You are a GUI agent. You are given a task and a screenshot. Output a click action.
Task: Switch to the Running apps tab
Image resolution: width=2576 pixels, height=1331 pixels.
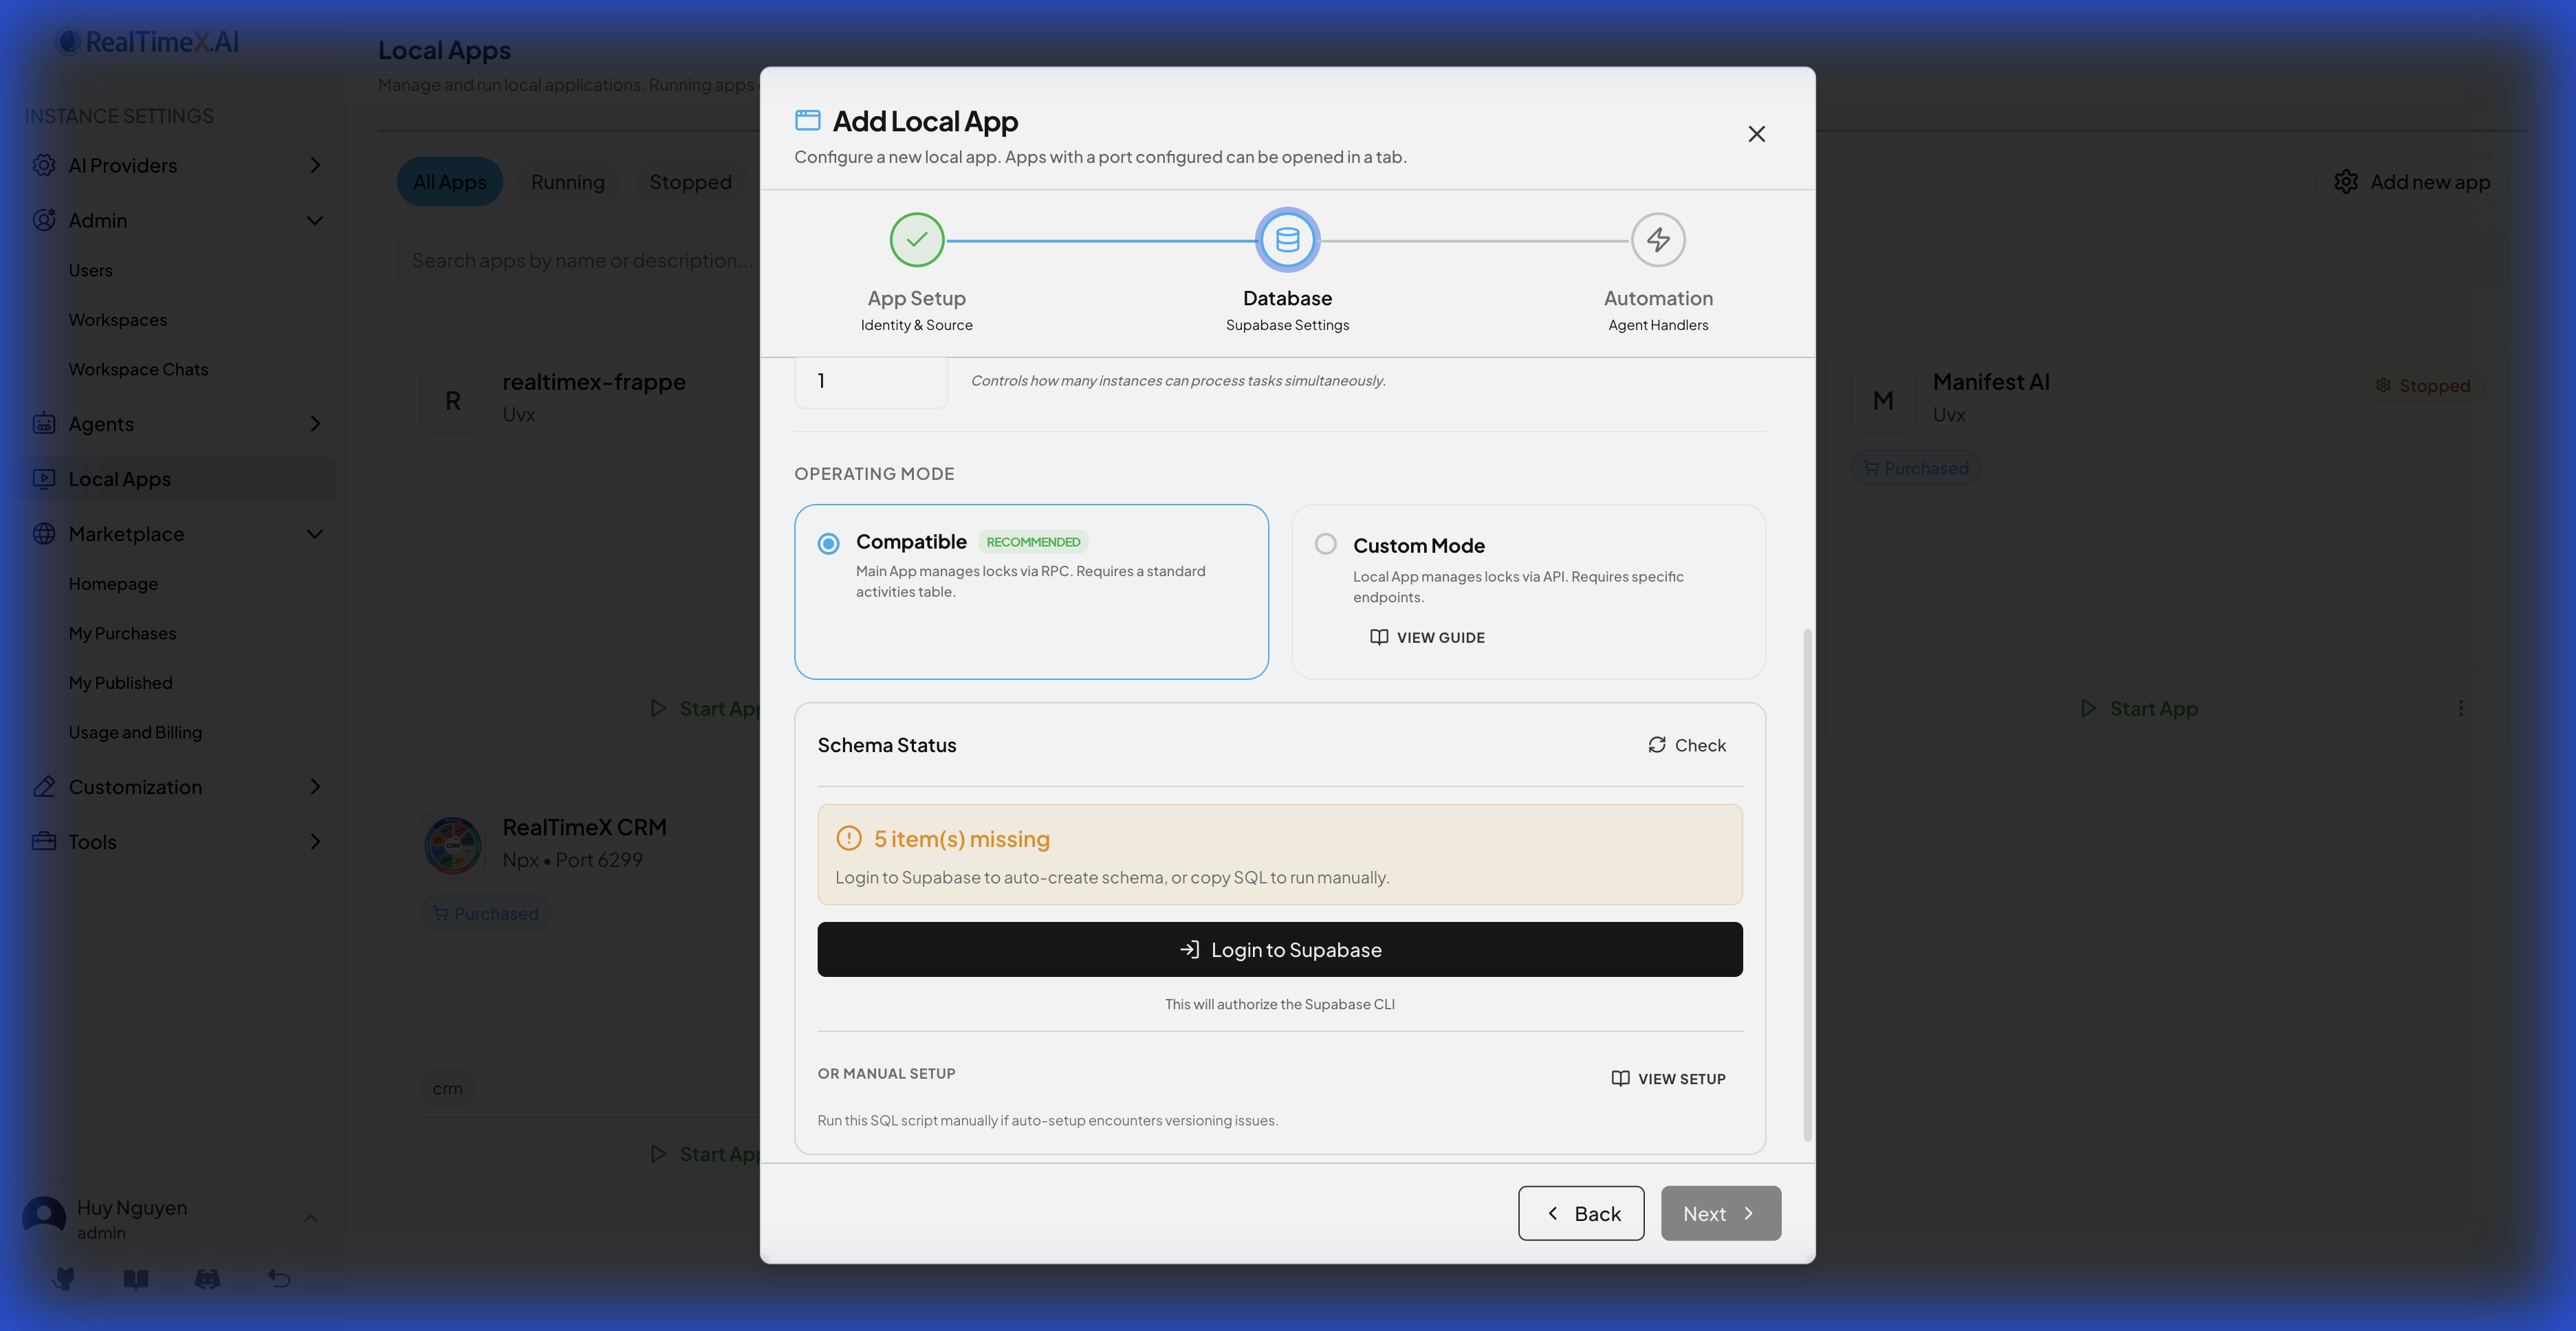click(568, 181)
